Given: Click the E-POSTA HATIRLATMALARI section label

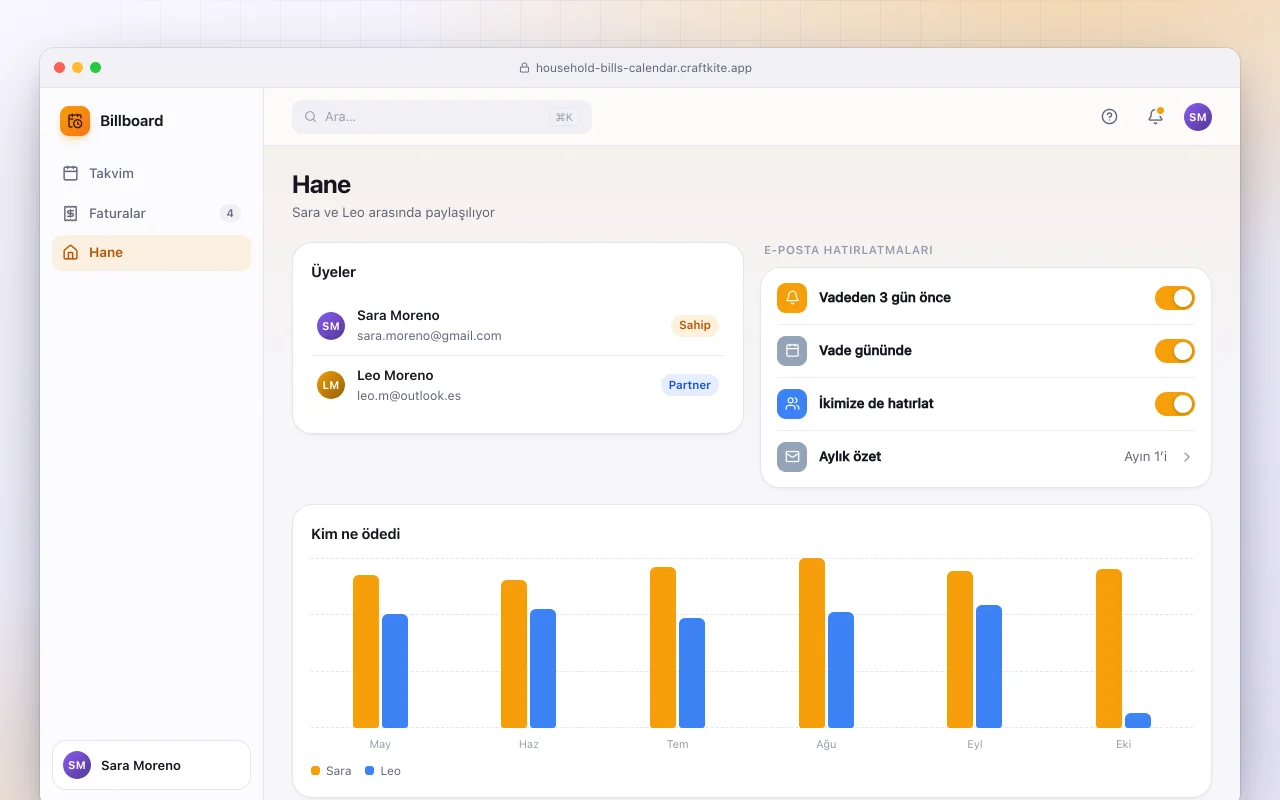Looking at the screenshot, I should click(848, 250).
